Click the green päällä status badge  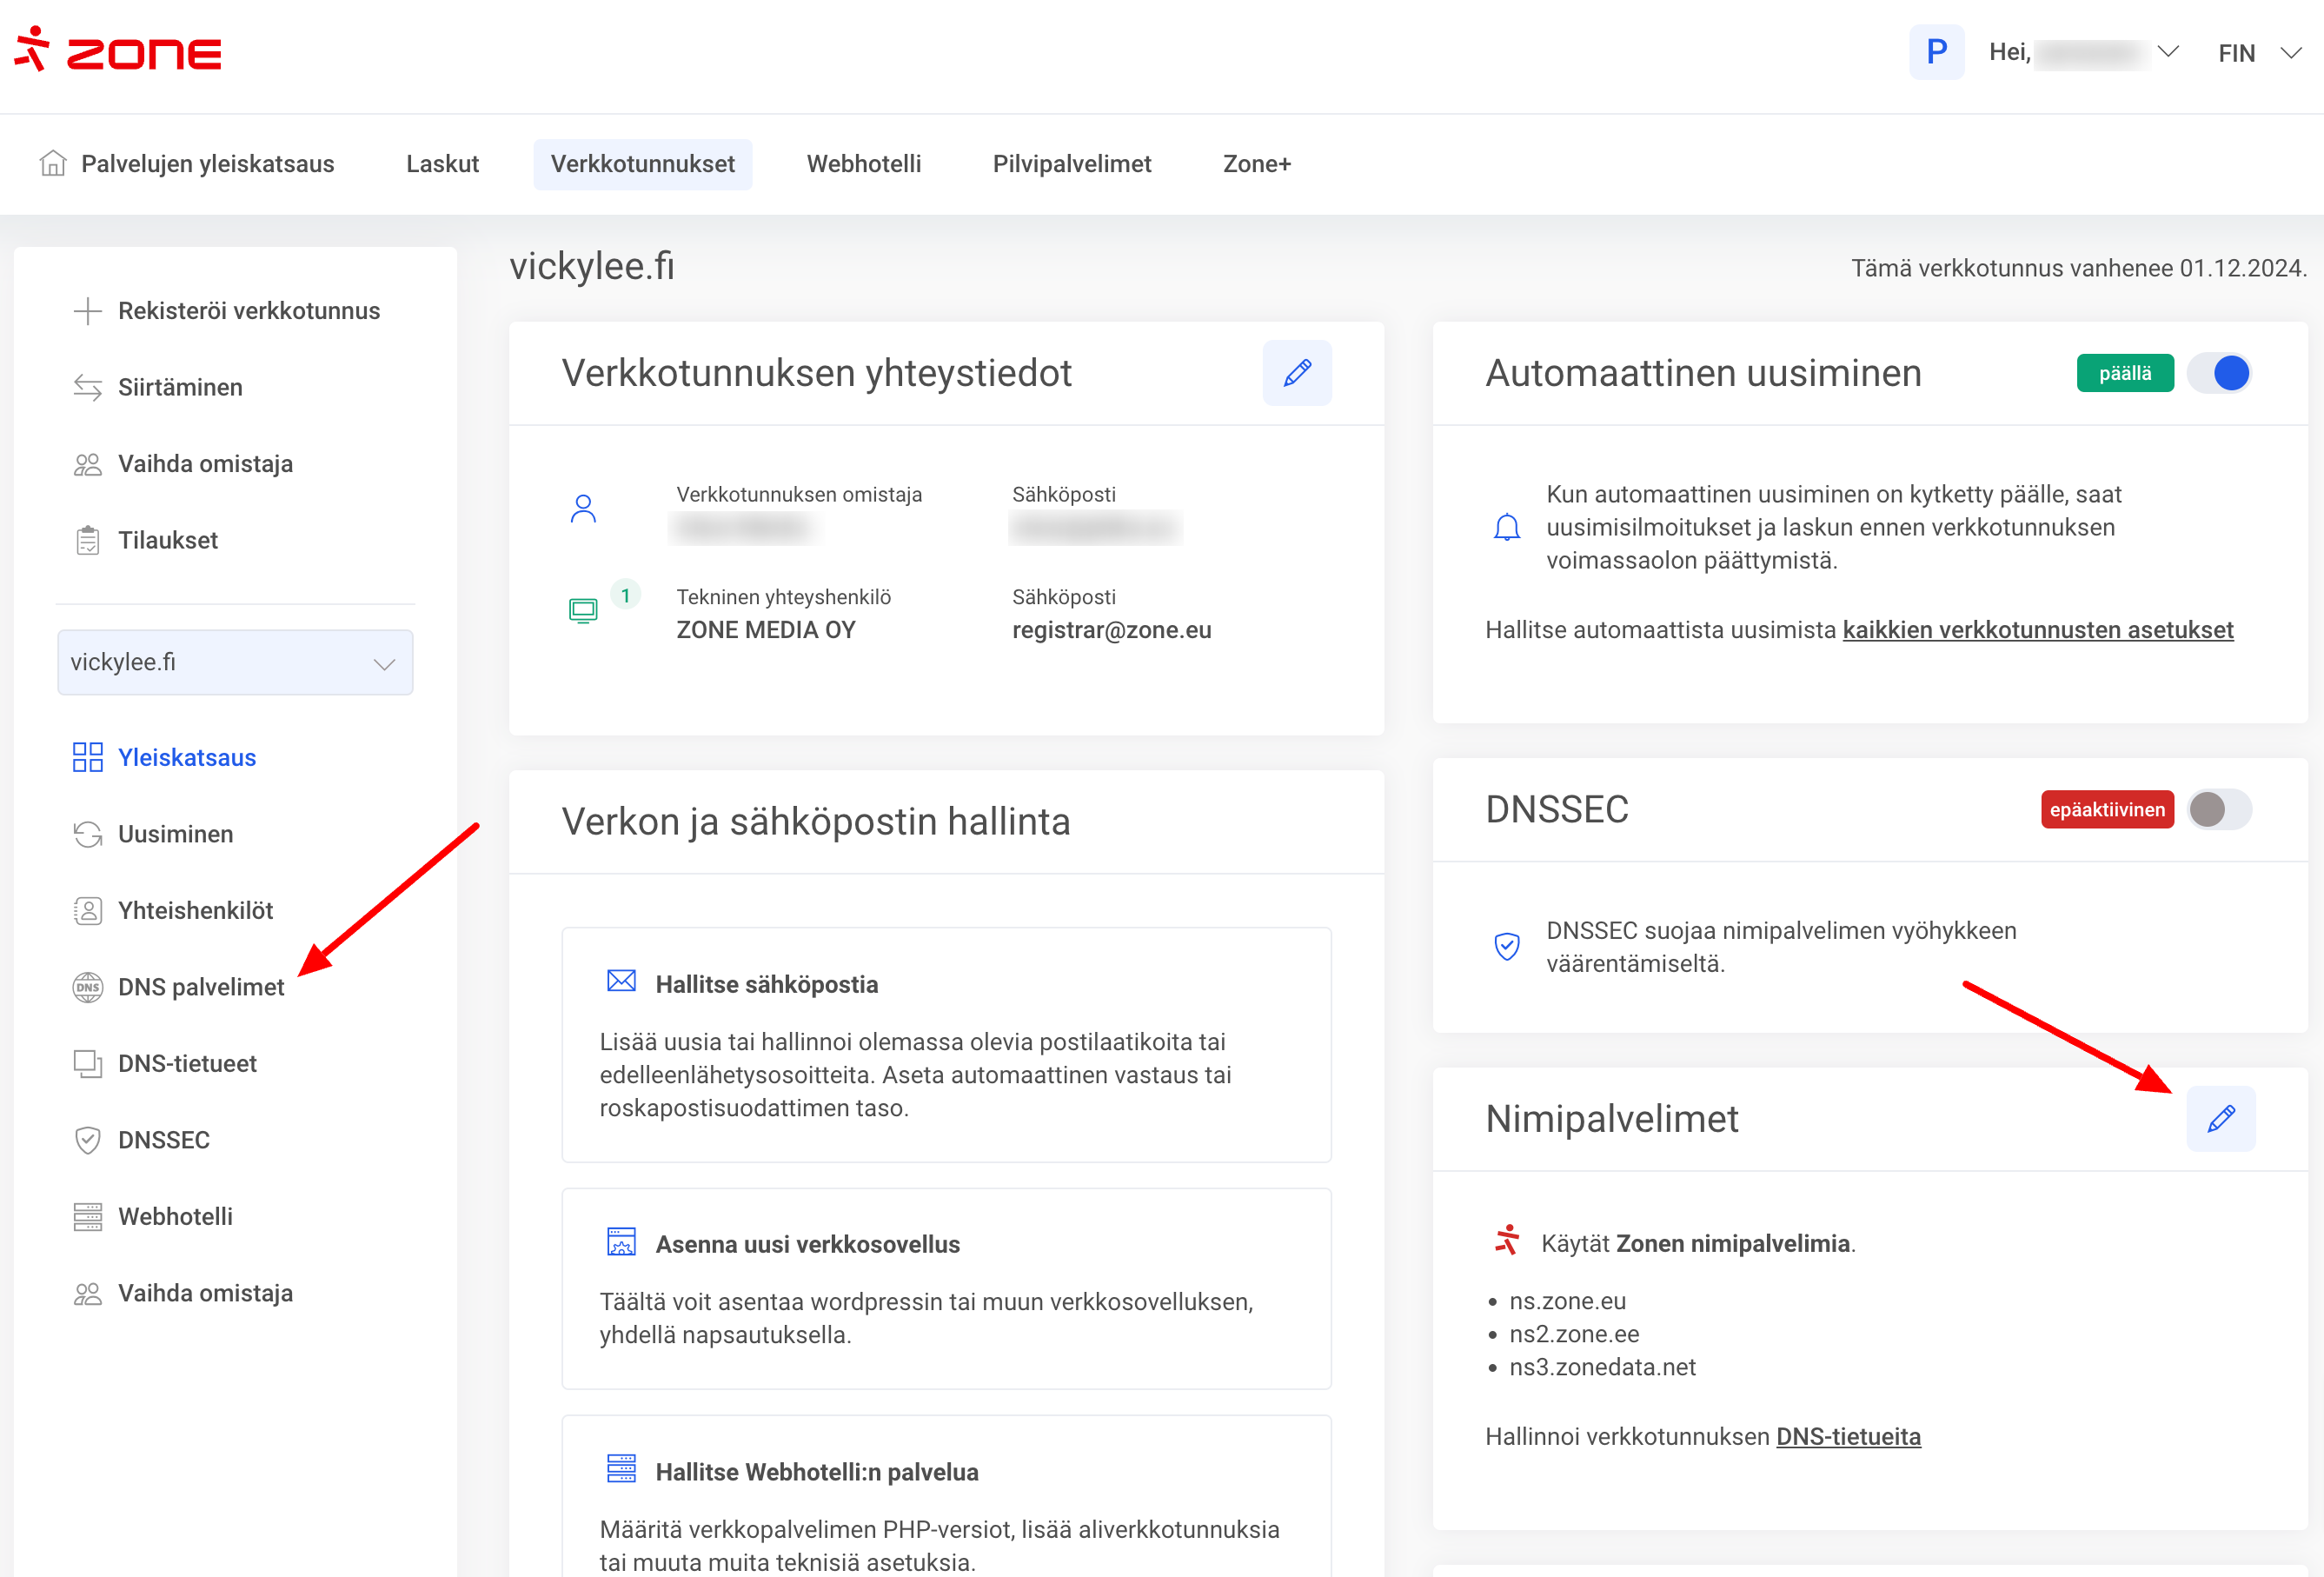[2124, 373]
